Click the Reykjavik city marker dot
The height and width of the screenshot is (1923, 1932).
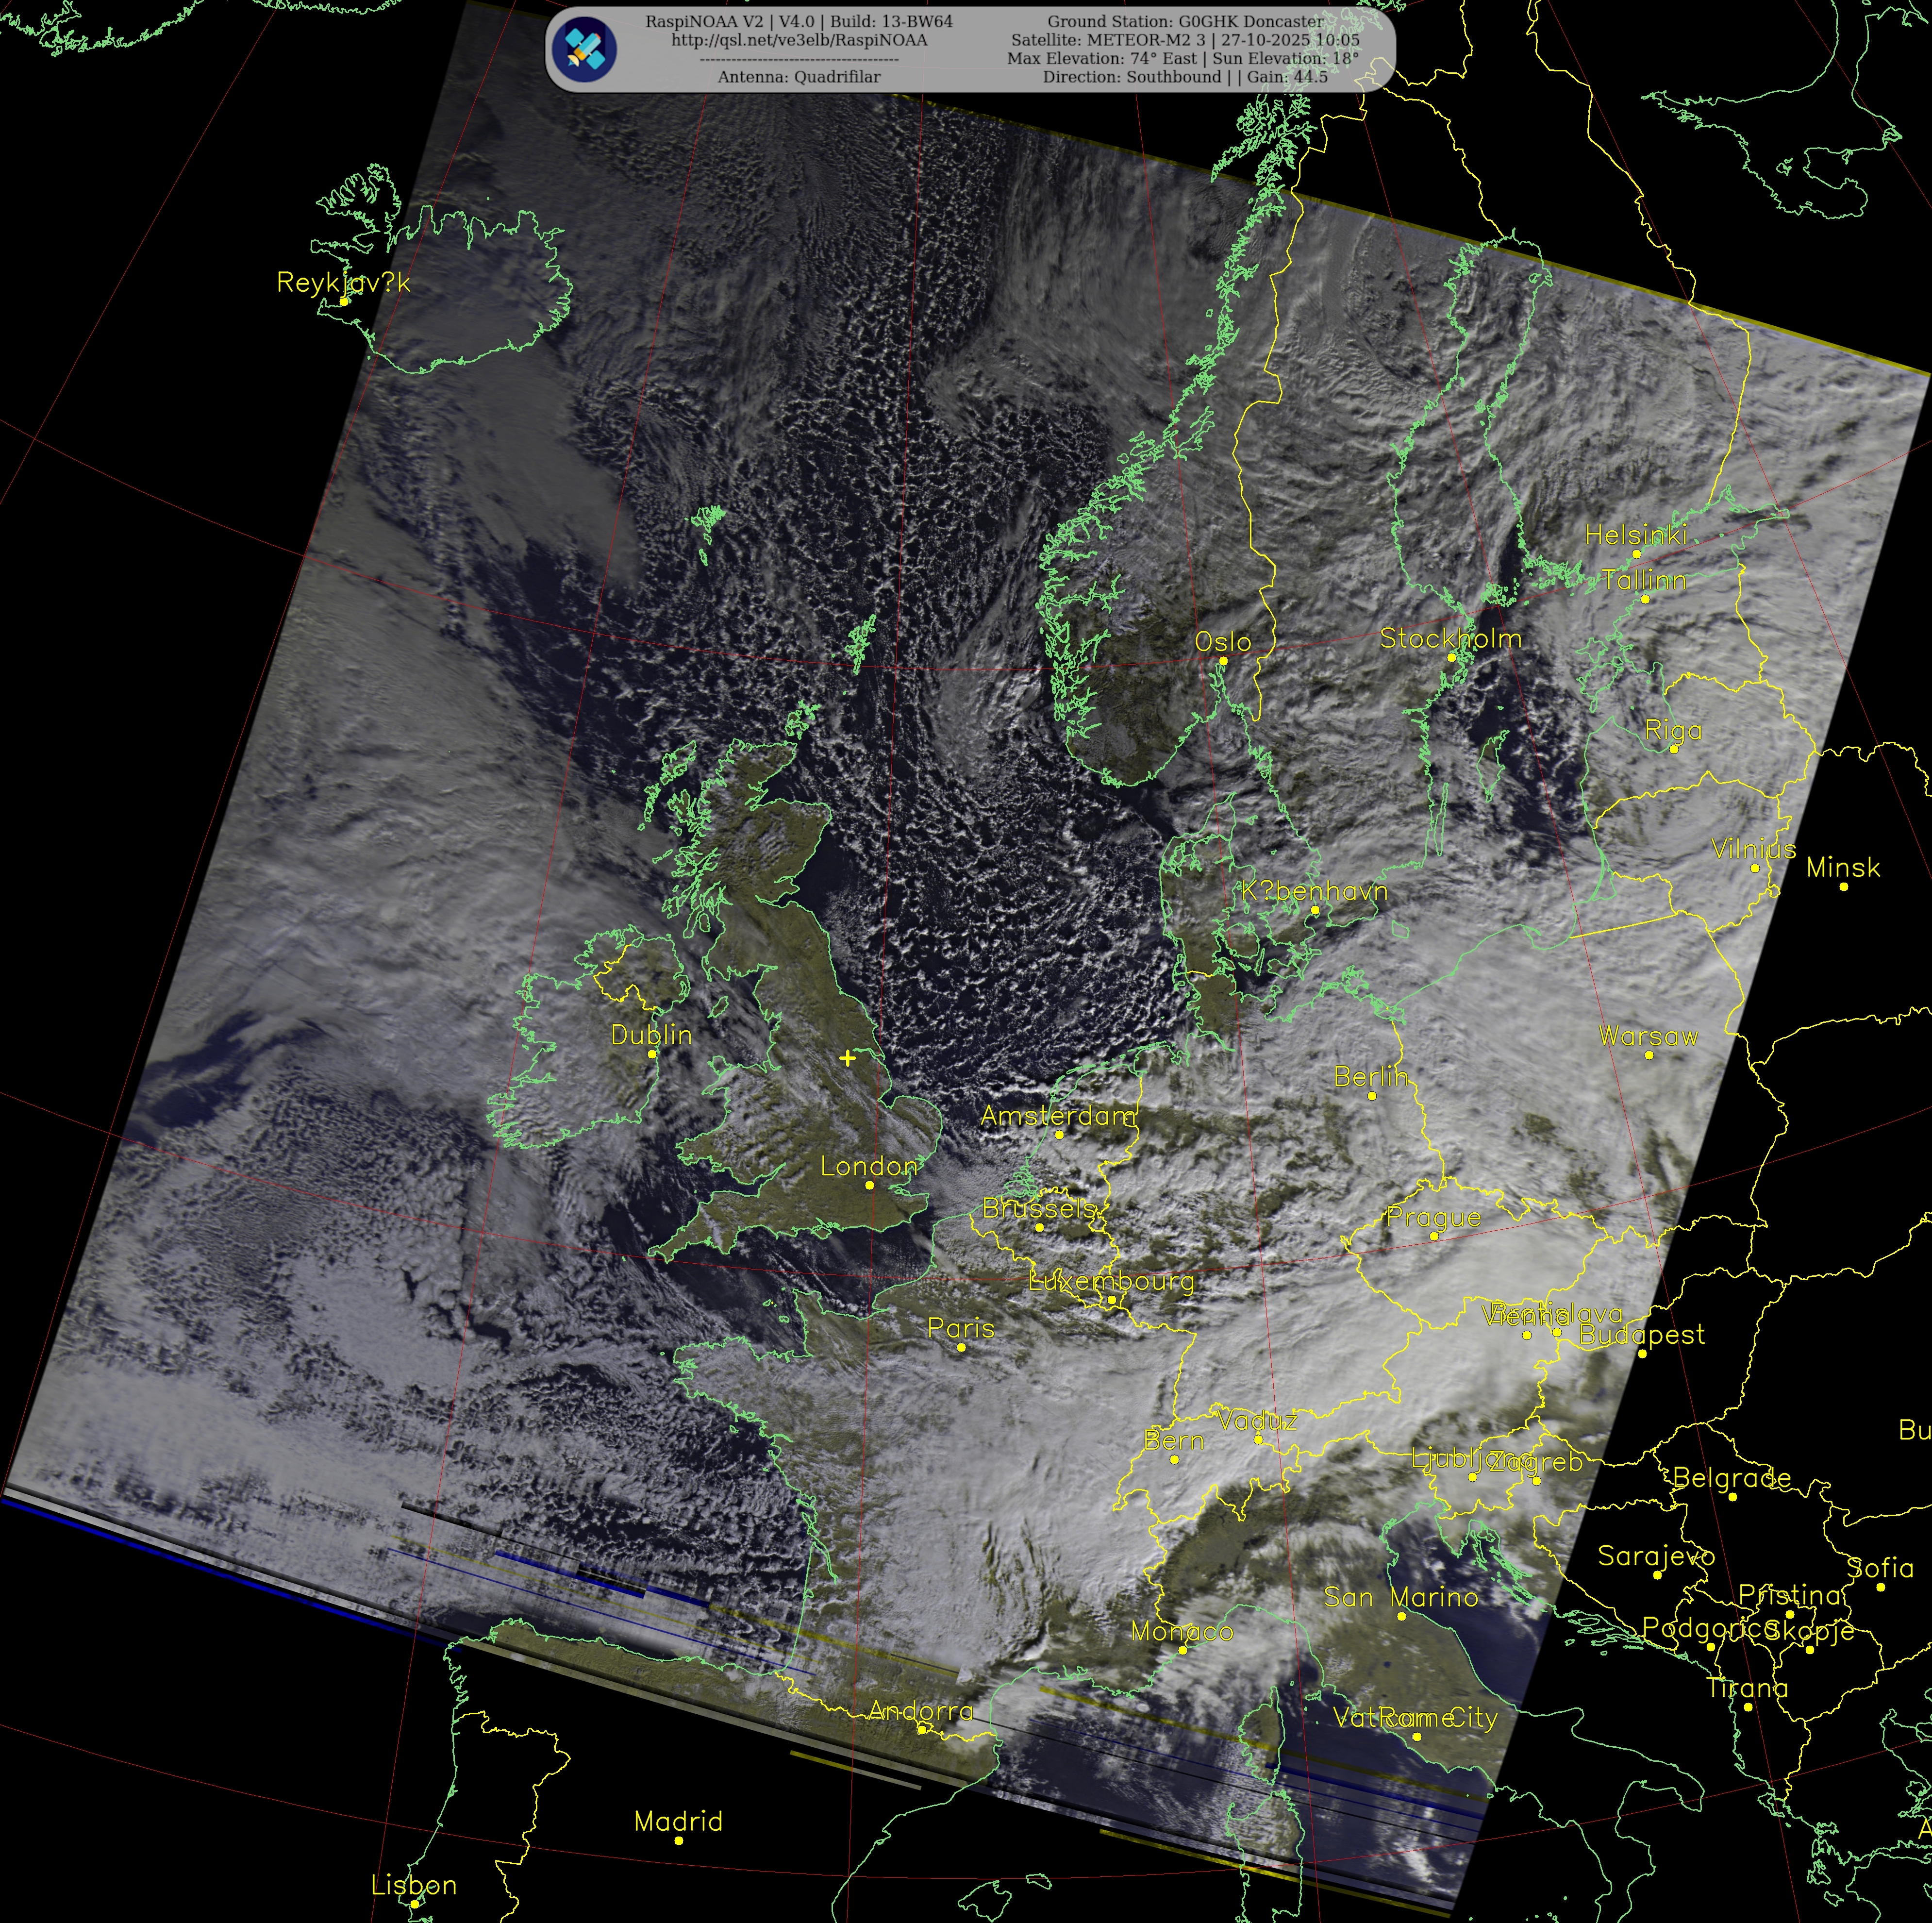pos(344,301)
